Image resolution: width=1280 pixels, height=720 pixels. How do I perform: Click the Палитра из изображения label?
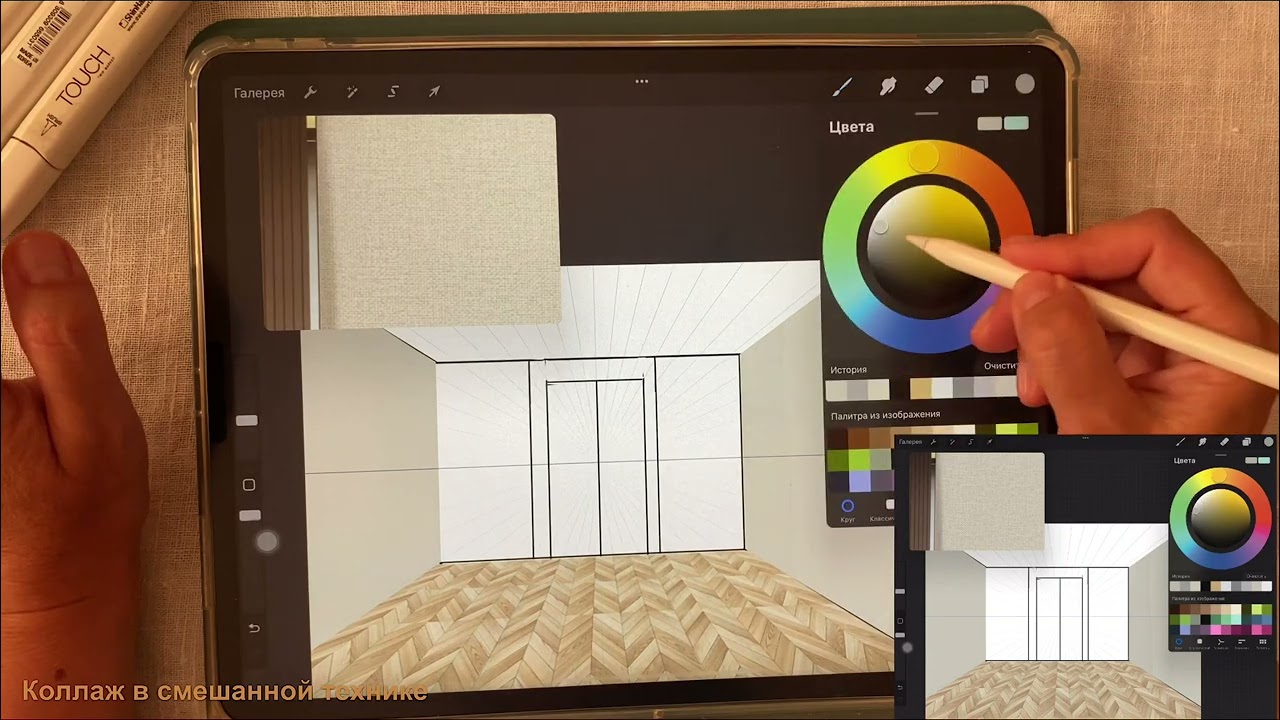(885, 415)
